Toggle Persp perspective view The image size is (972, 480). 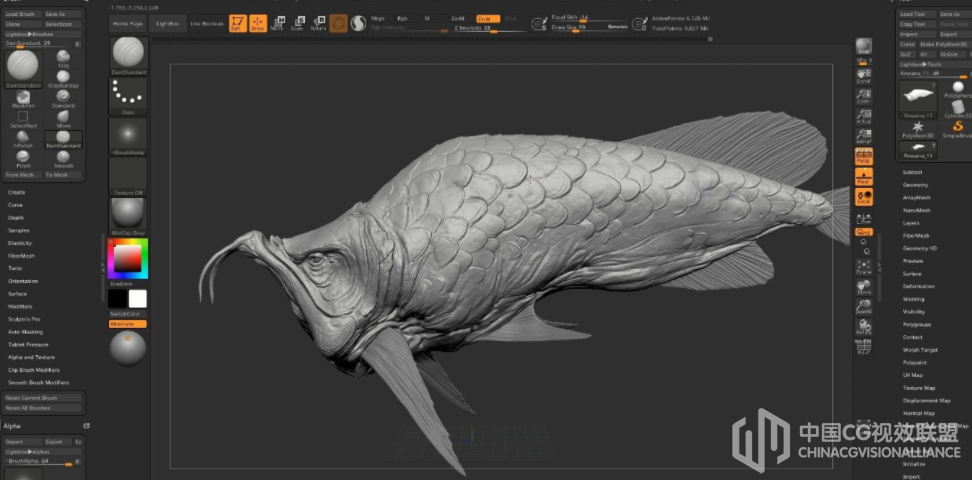click(x=864, y=157)
